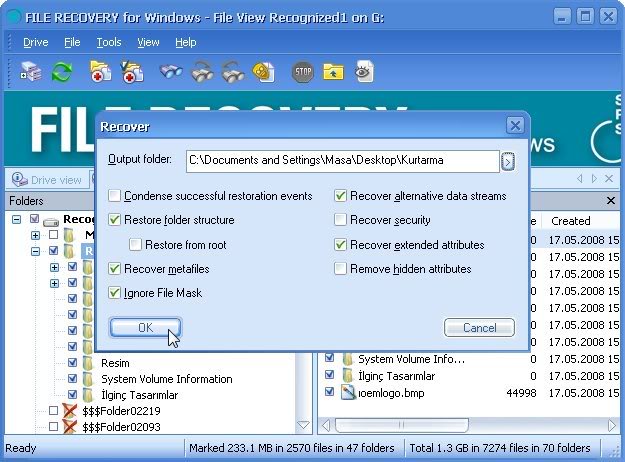625x462 pixels.
Task: Click the green refresh arrows icon
Action: [62, 72]
